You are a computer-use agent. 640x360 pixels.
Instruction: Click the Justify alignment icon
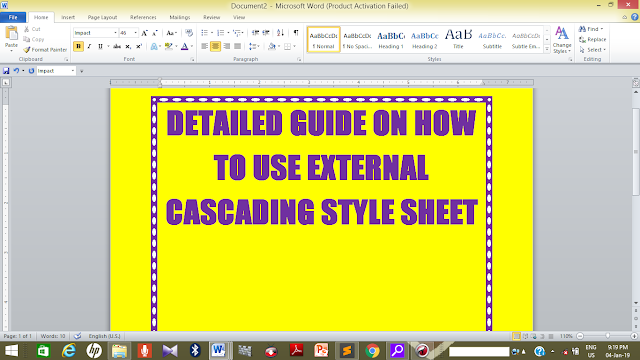pos(237,46)
